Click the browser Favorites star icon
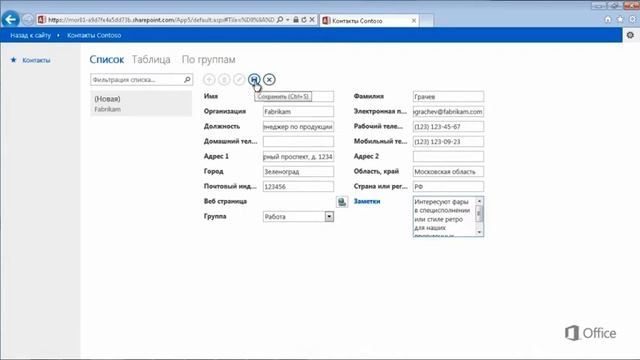This screenshot has height=360, width=640. point(620,20)
